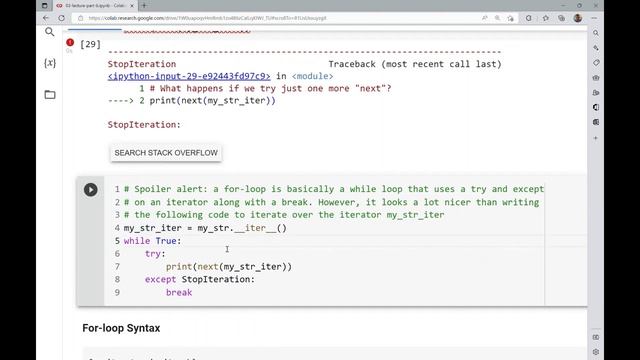Click the Edge extensions icon

529,18
